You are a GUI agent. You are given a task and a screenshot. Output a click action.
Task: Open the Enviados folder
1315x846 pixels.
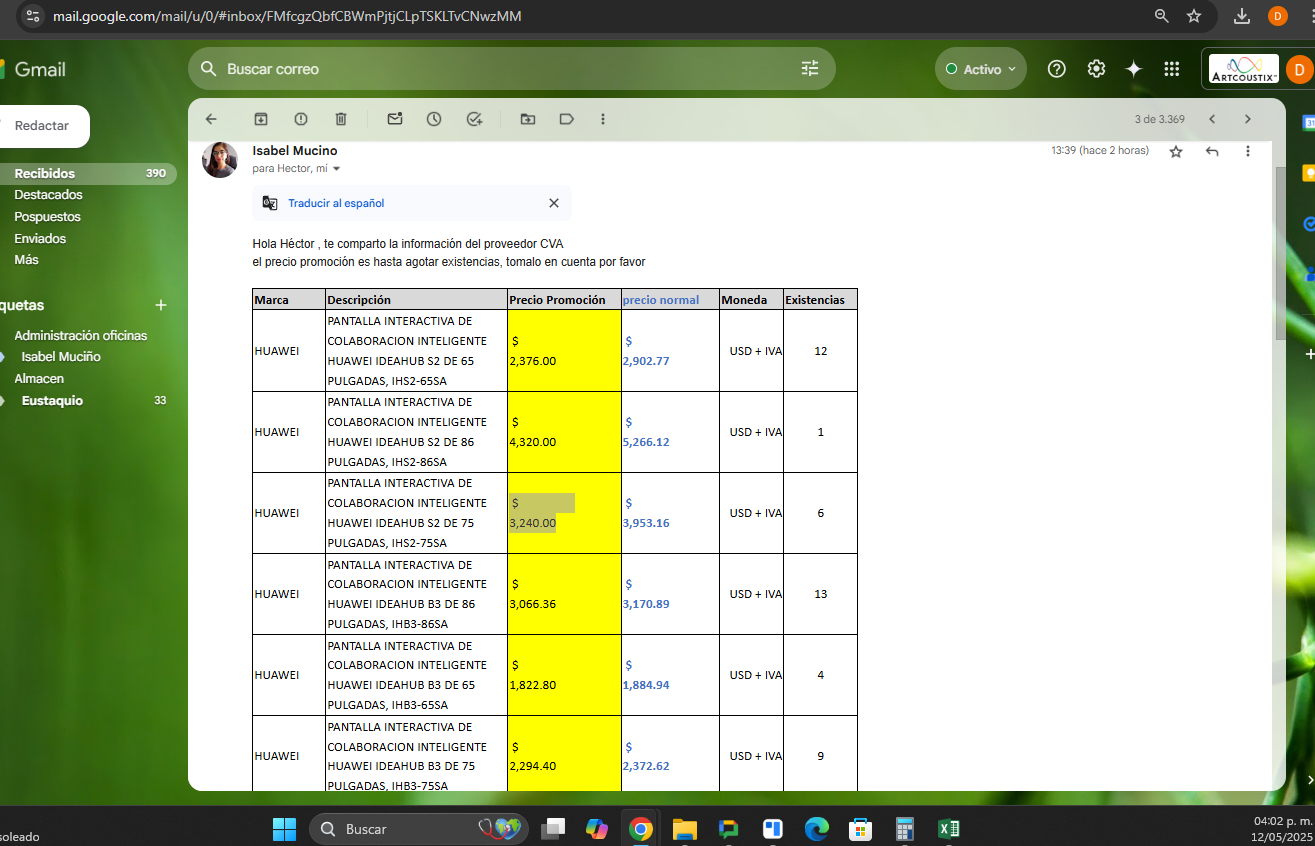(40, 239)
